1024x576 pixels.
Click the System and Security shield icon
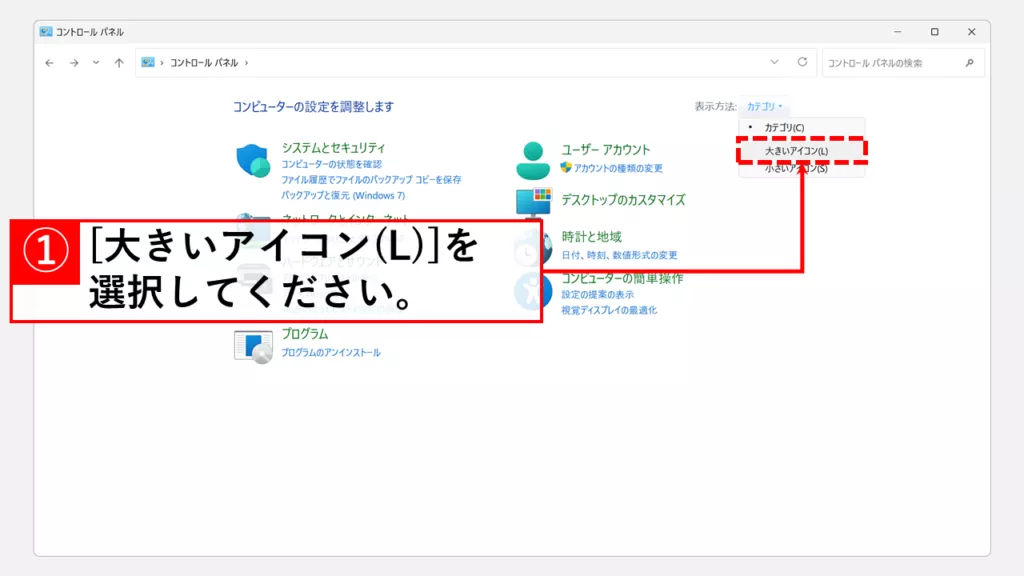(x=253, y=161)
